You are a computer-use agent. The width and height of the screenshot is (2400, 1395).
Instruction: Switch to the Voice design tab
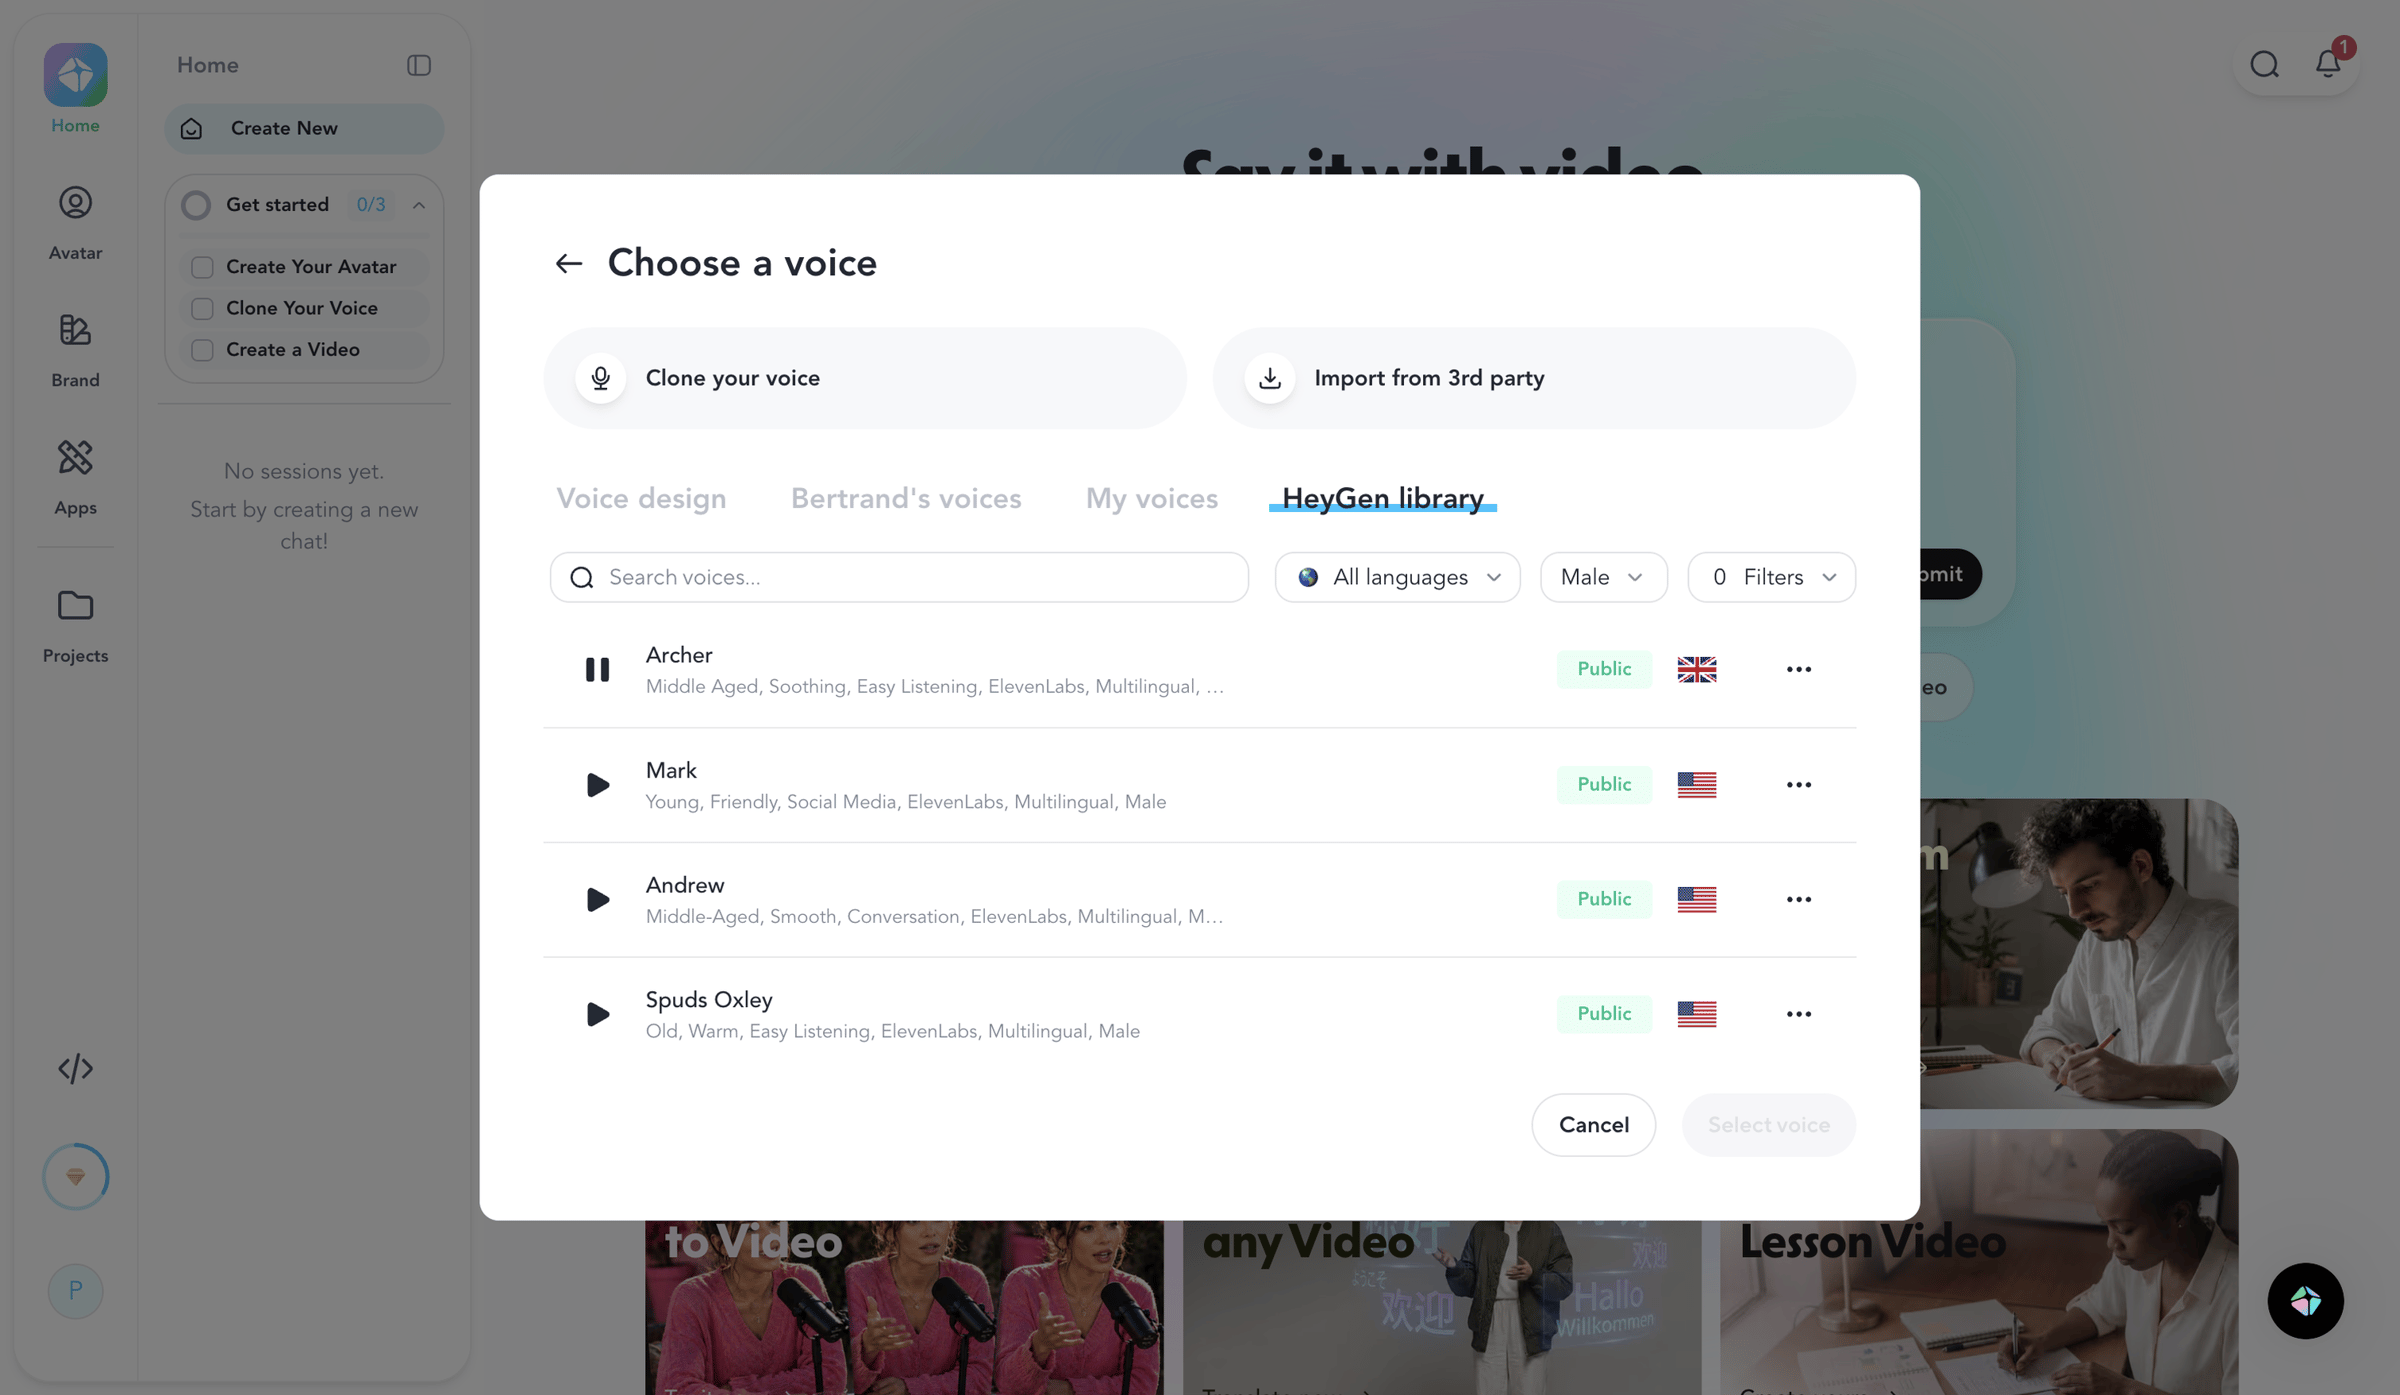click(641, 498)
